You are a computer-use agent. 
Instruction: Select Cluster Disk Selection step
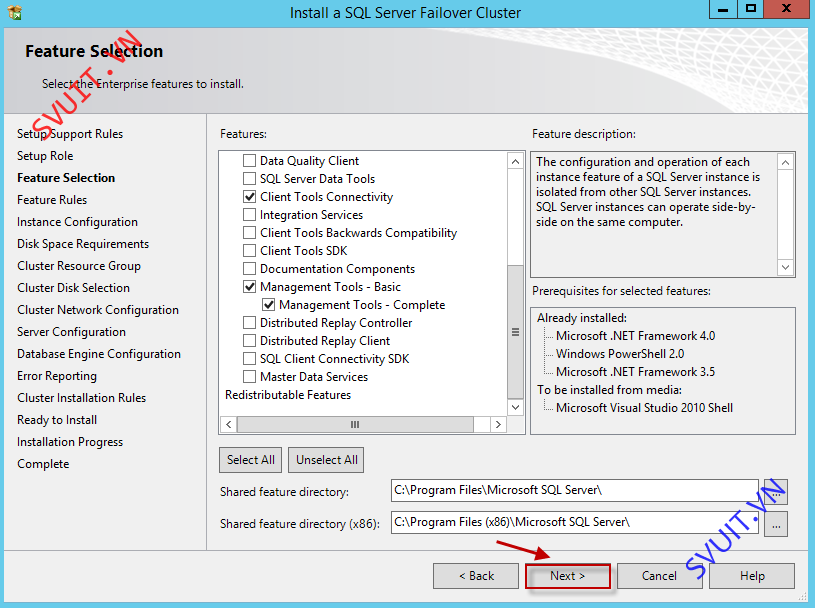73,288
